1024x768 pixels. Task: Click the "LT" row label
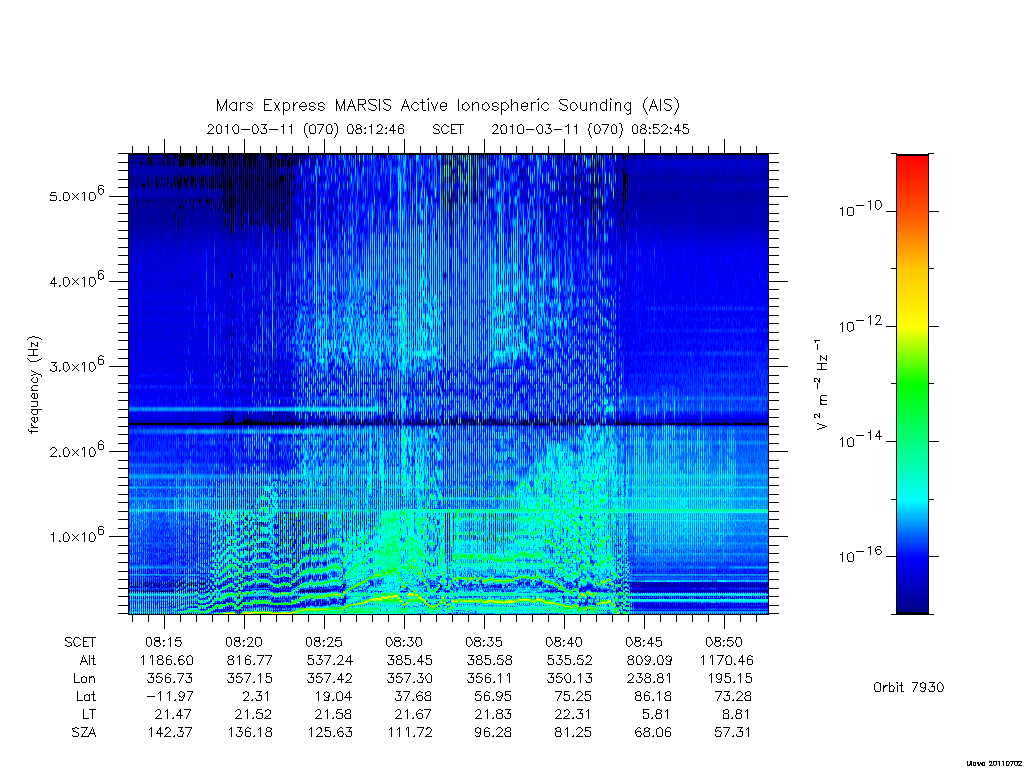pos(88,714)
